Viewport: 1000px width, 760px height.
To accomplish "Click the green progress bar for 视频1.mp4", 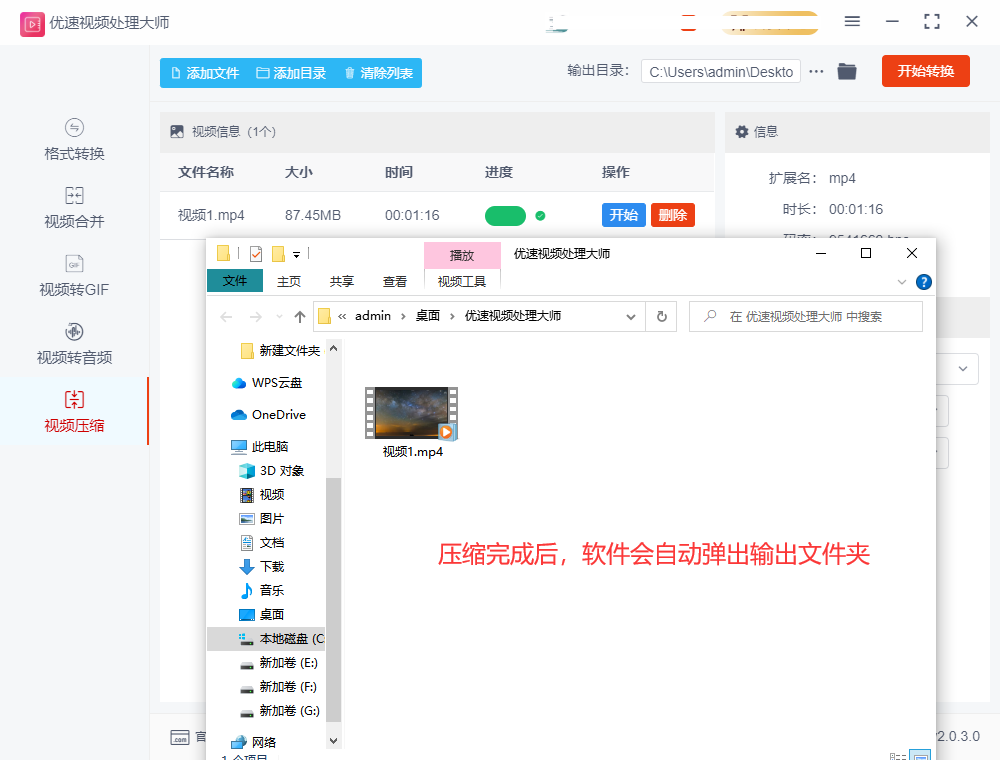I will tap(505, 215).
